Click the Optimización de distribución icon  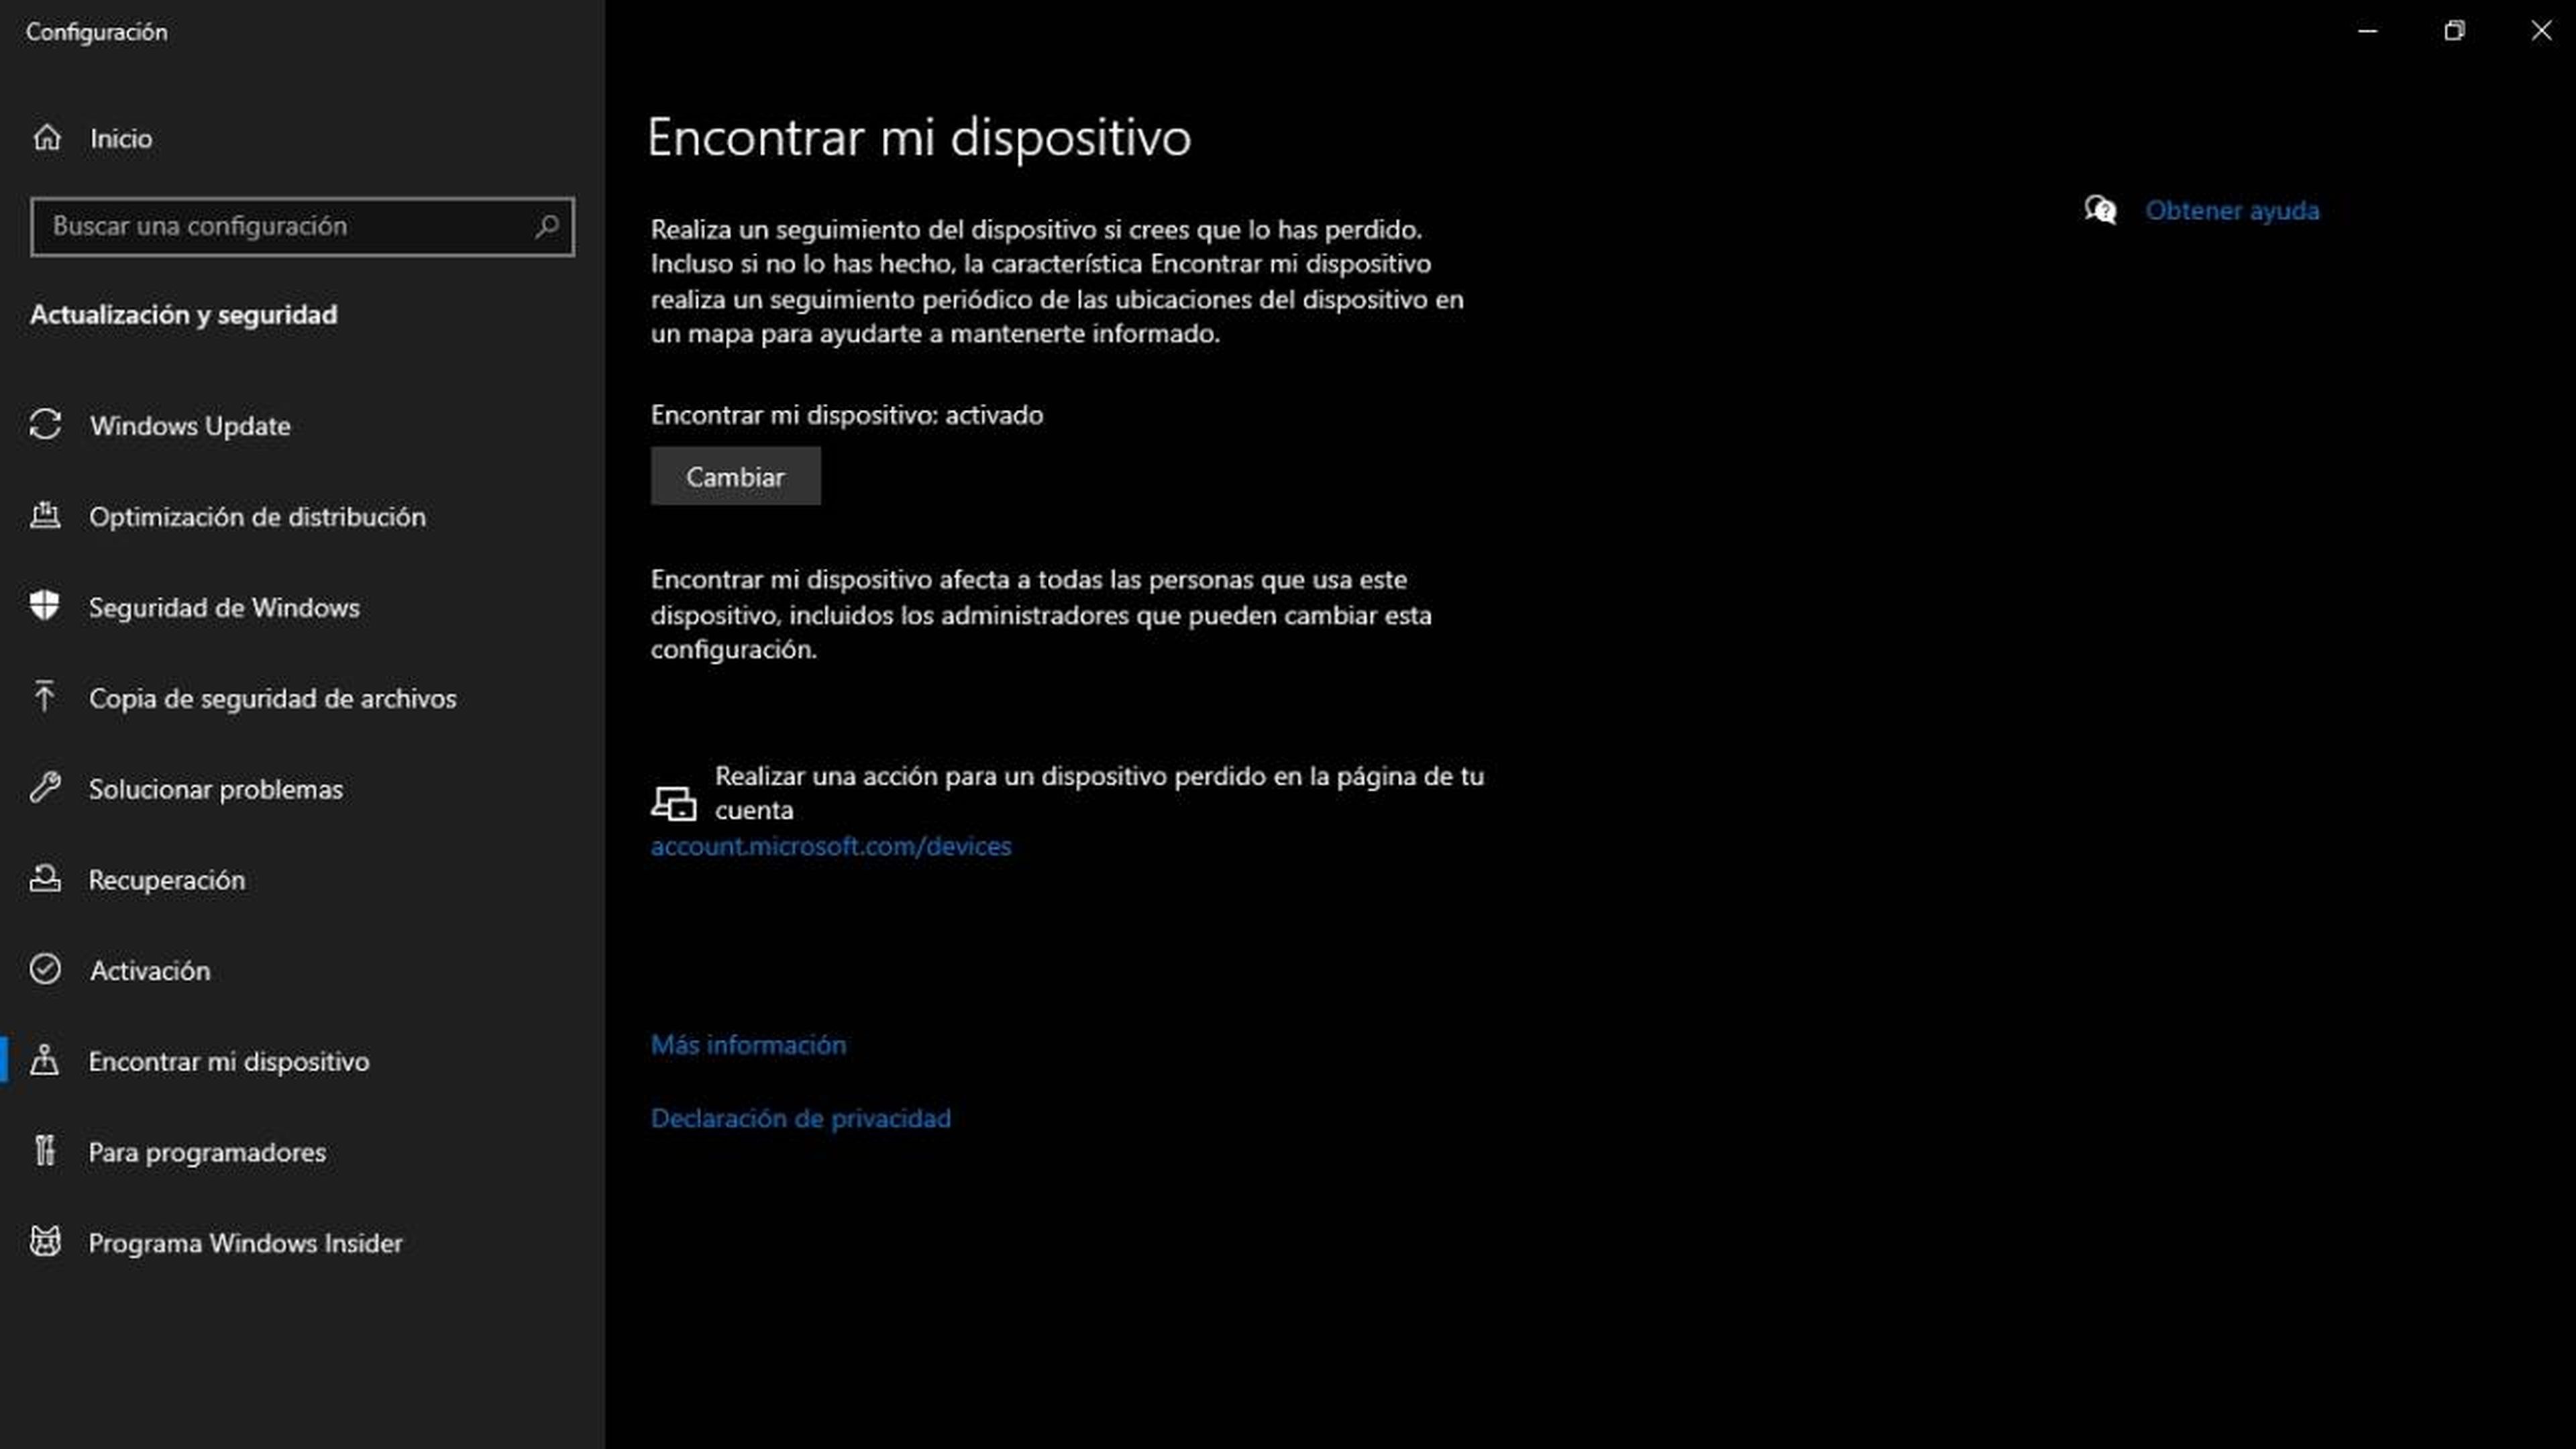(48, 513)
